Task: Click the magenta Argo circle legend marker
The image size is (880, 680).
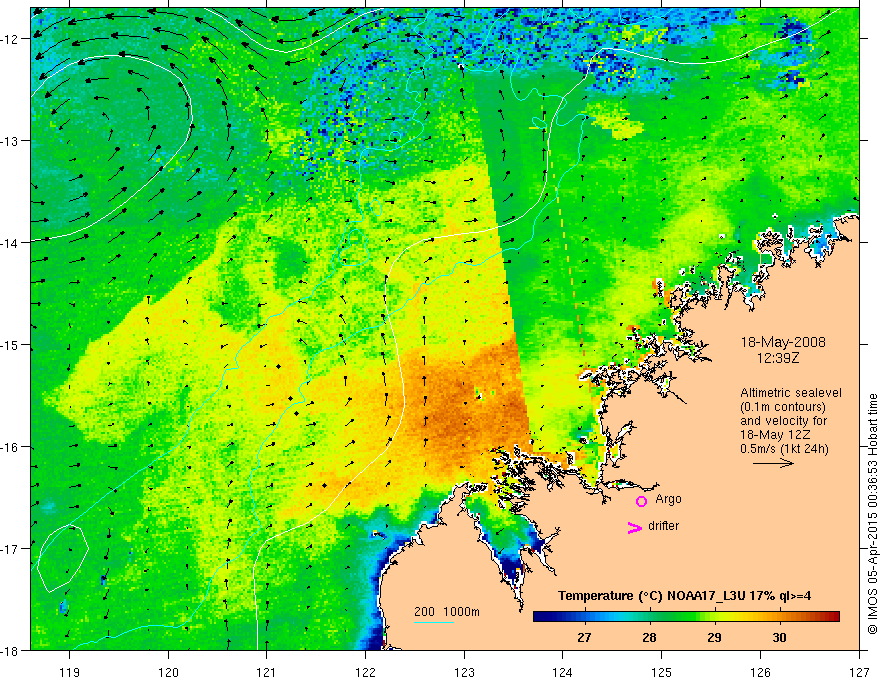Action: tap(641, 501)
